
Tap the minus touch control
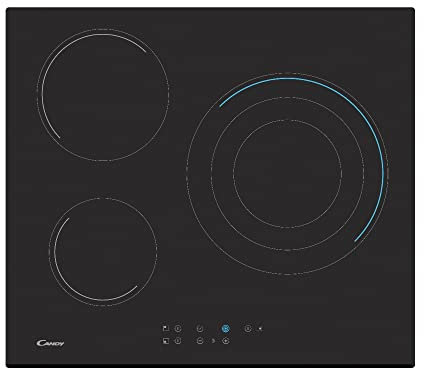(200, 341)
